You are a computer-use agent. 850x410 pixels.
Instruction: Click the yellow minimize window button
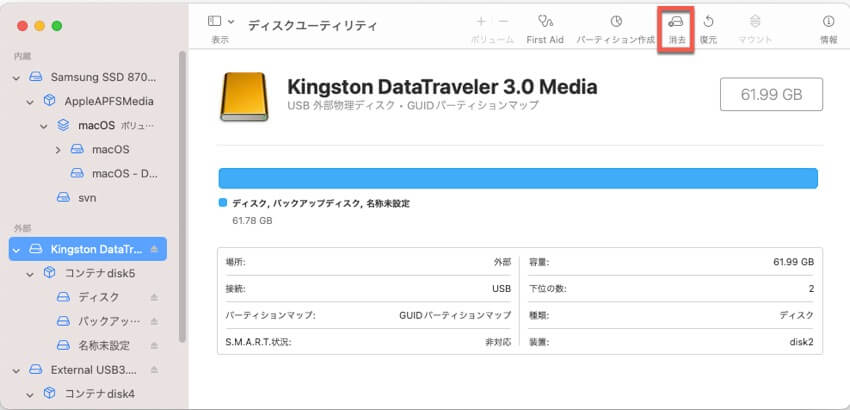coord(40,26)
